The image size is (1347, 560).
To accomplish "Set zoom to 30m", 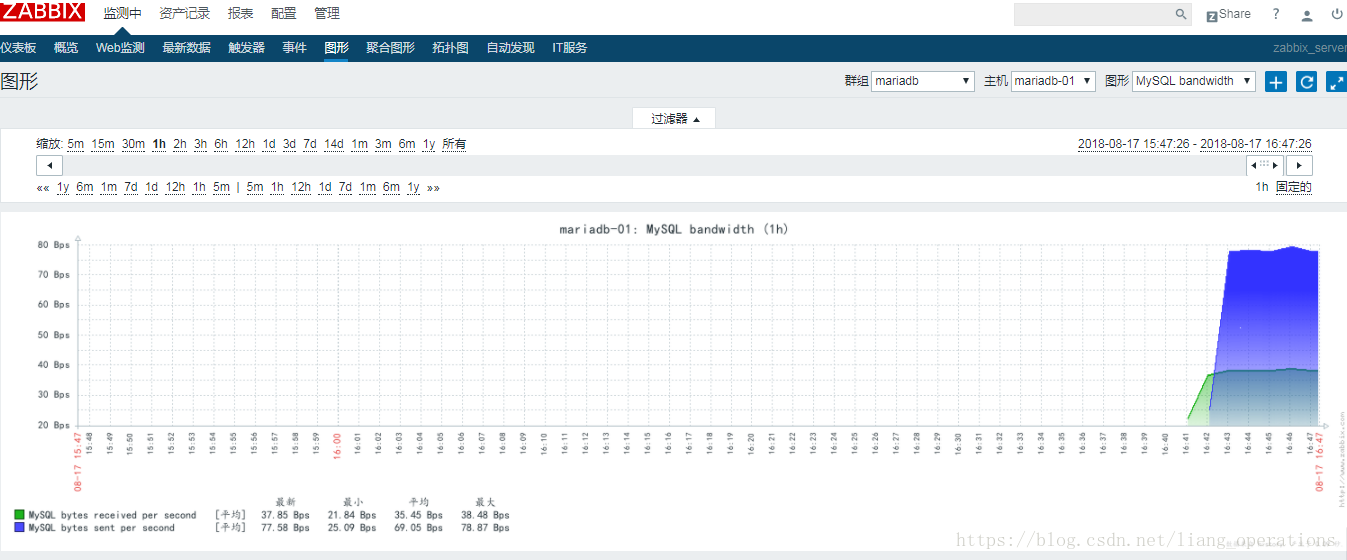I will [x=134, y=144].
